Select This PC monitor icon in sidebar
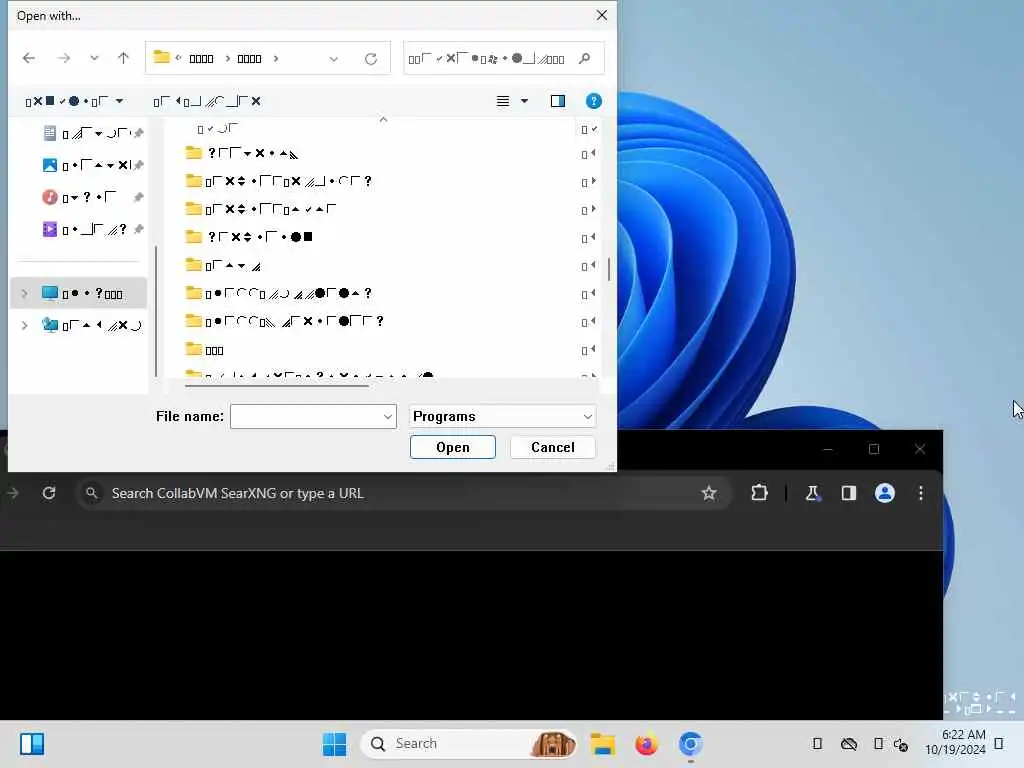 click(x=50, y=293)
